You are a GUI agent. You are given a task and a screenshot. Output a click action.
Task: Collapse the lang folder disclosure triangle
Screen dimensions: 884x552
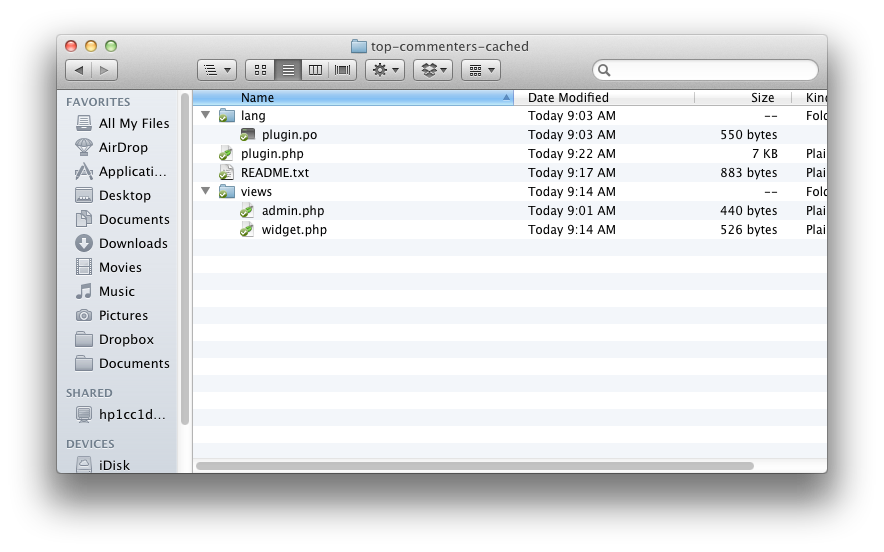click(206, 115)
